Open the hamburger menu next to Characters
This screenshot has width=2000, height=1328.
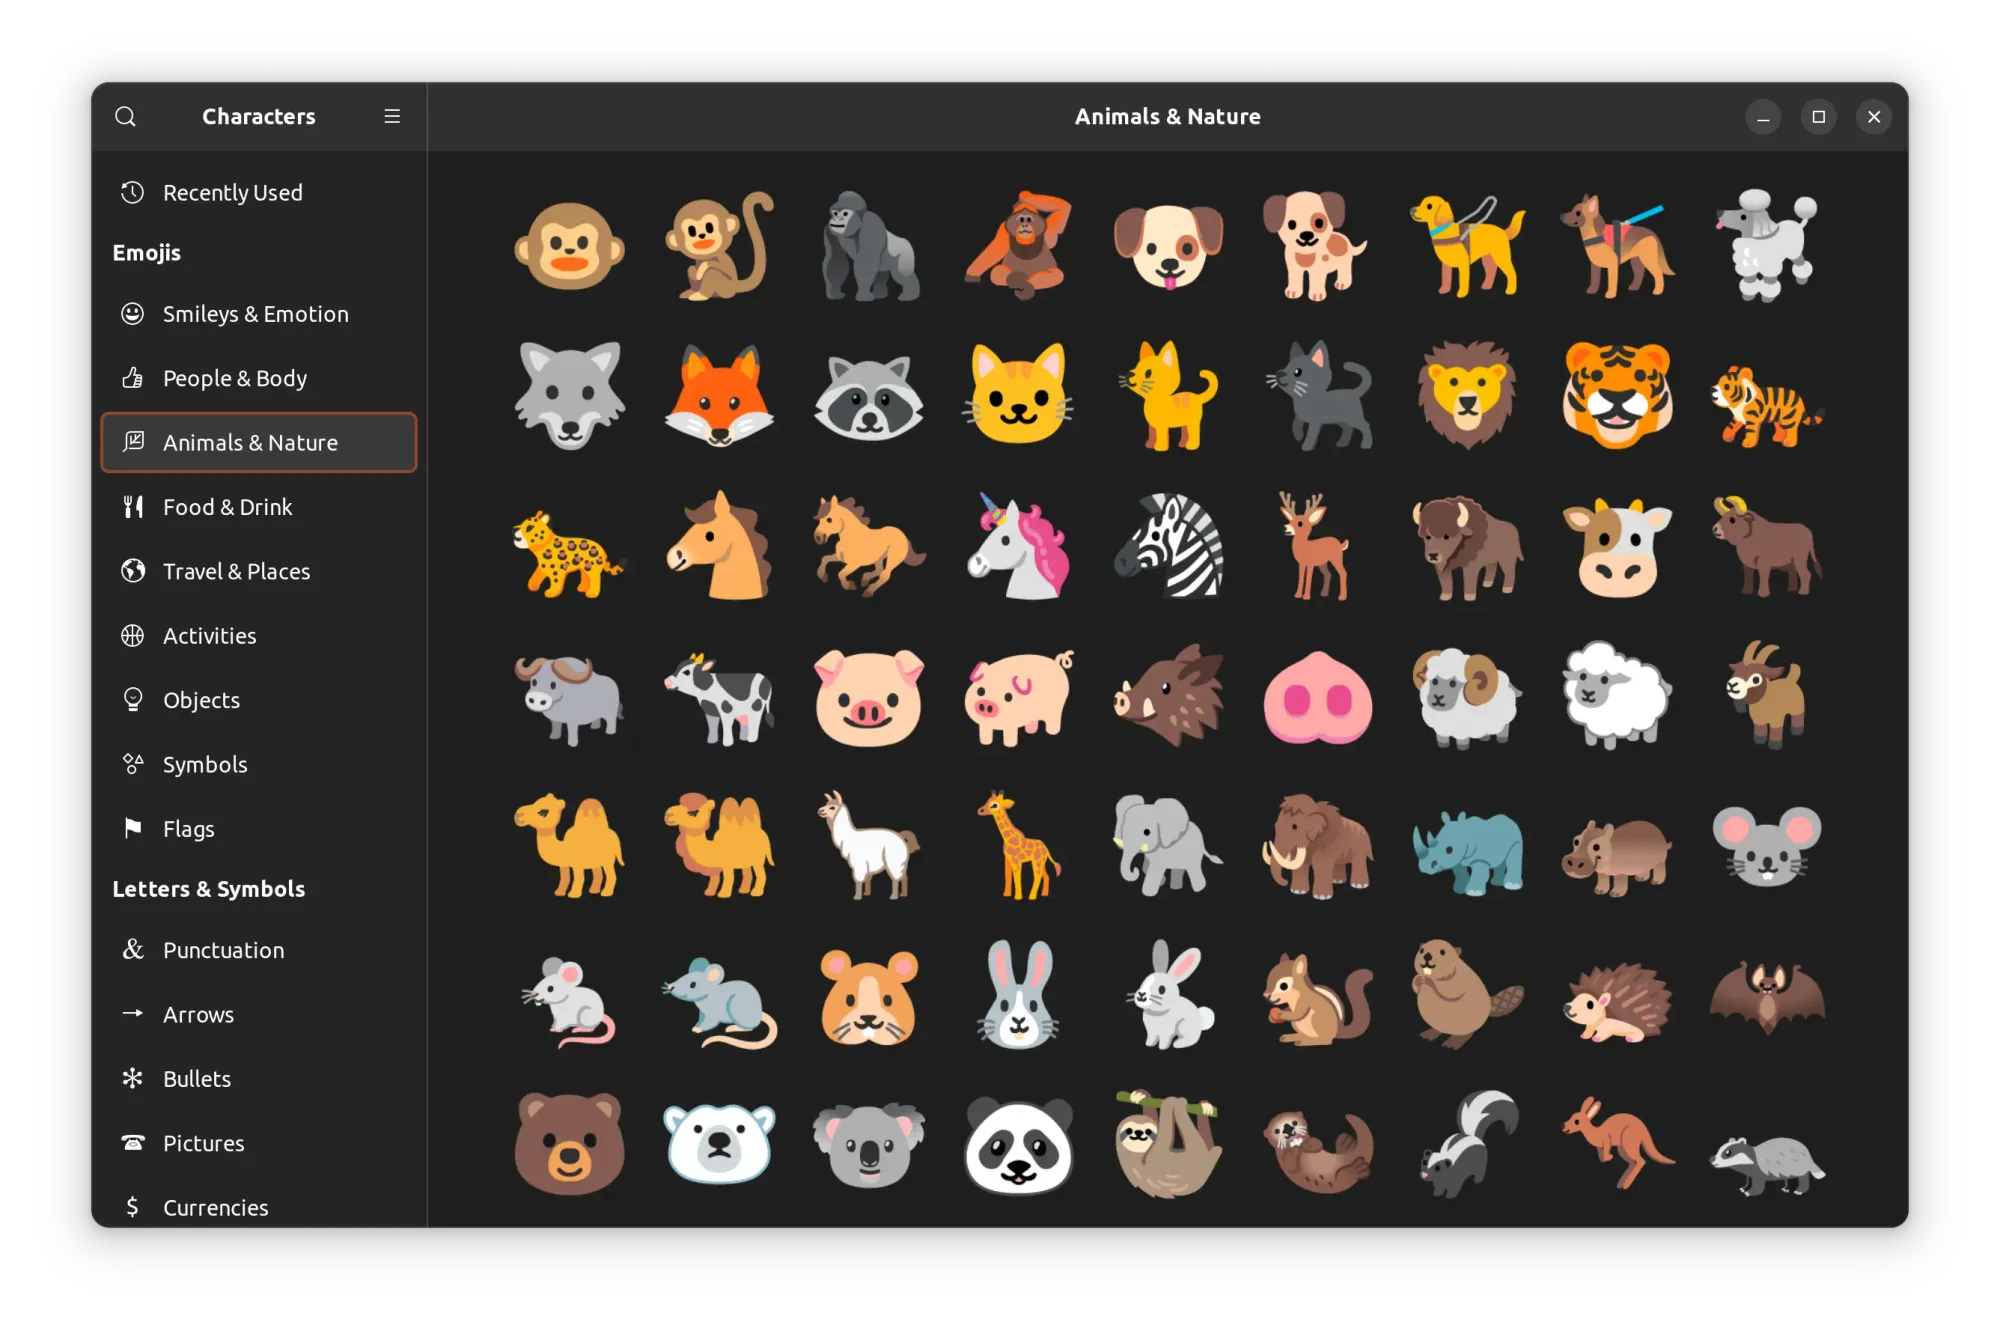pos(392,117)
